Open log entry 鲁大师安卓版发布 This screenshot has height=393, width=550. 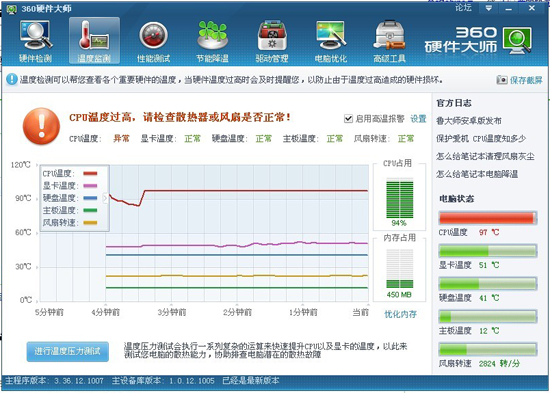469,121
